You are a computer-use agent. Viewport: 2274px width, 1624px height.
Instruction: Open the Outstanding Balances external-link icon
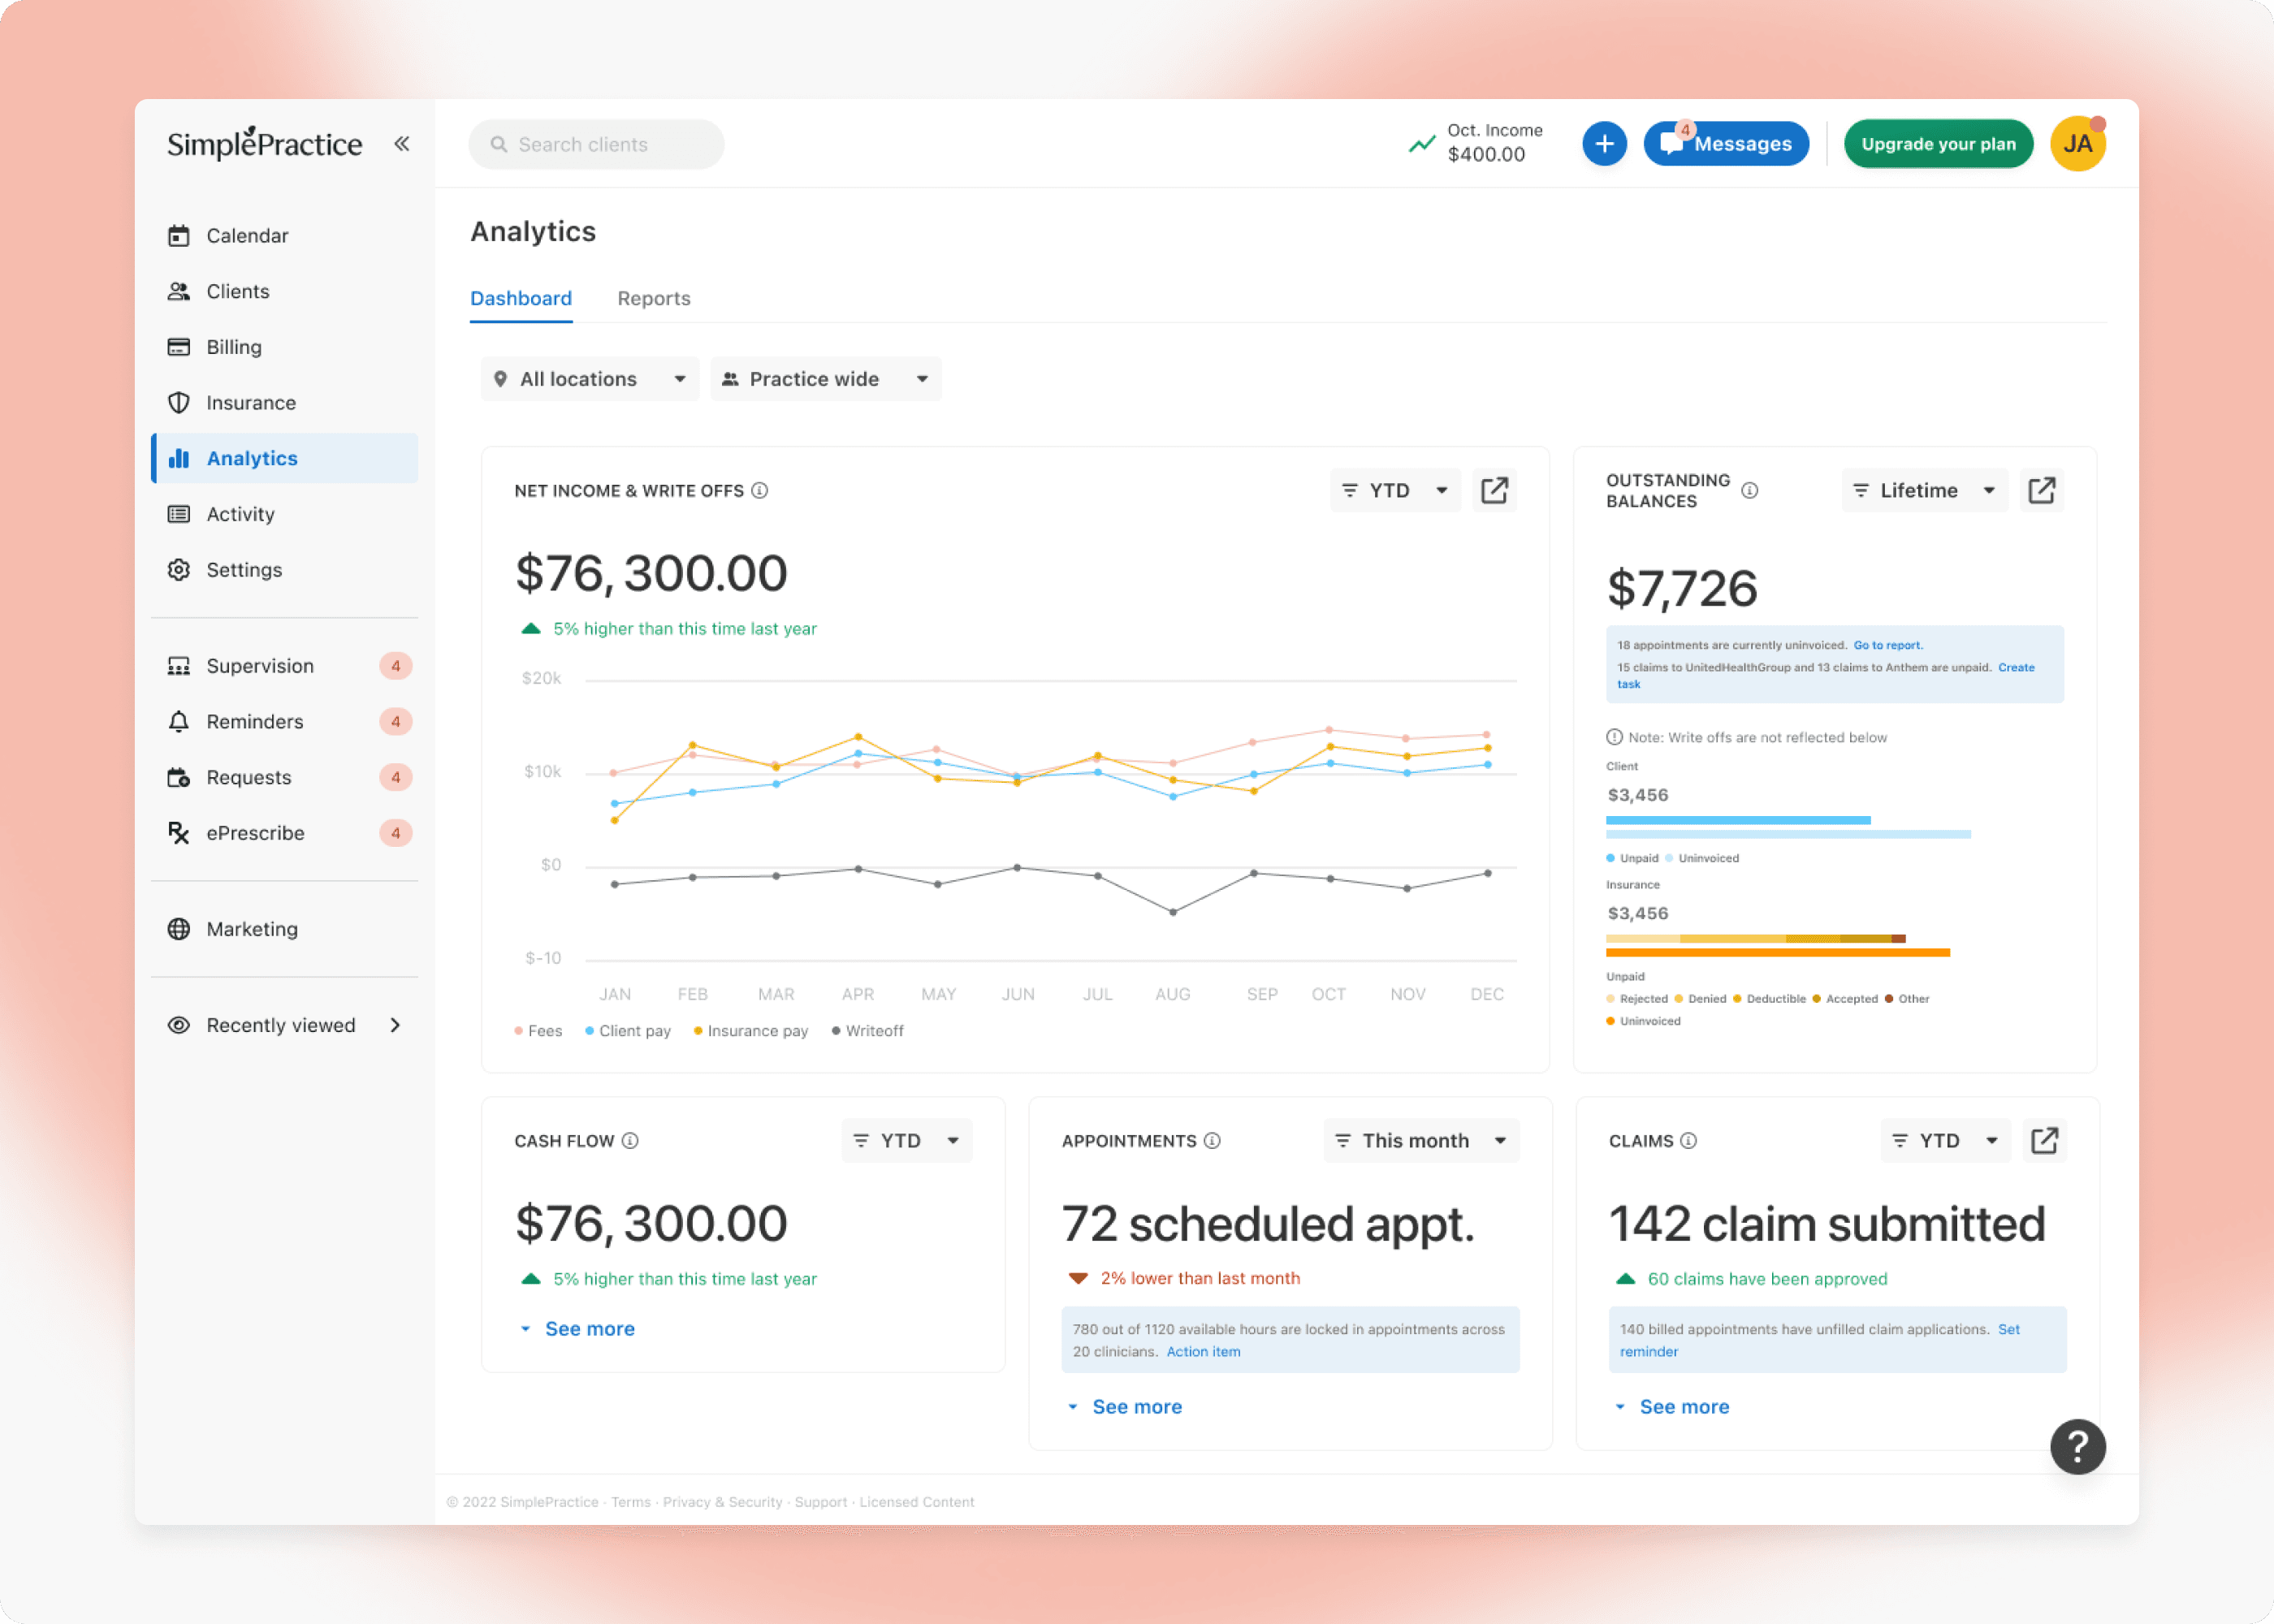(2041, 490)
